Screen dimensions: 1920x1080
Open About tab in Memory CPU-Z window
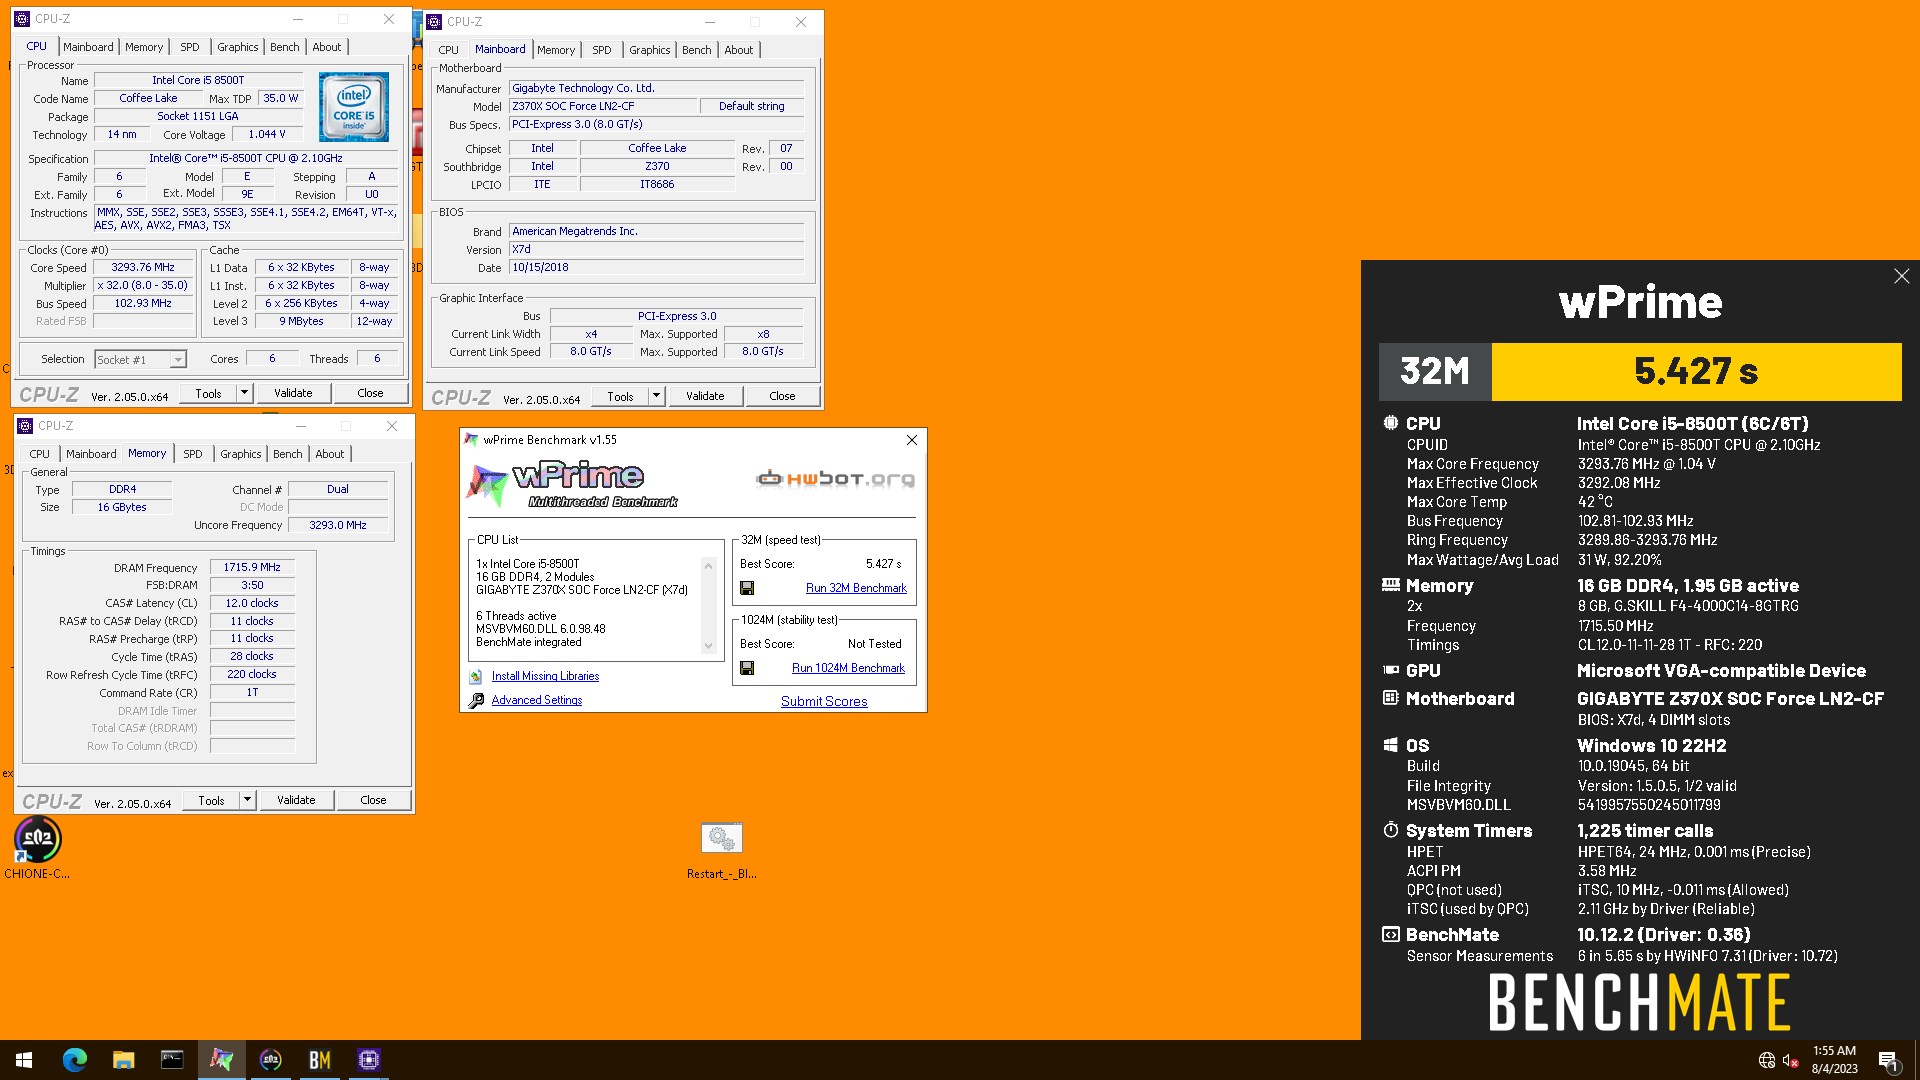330,454
